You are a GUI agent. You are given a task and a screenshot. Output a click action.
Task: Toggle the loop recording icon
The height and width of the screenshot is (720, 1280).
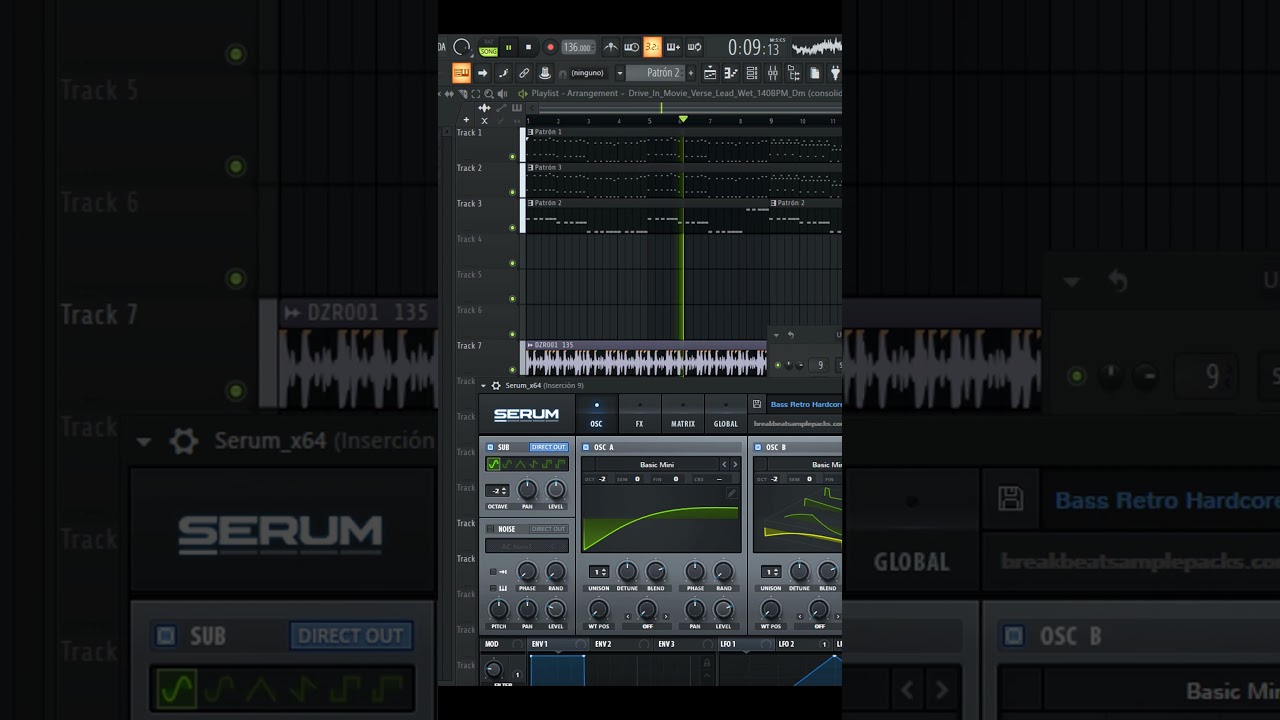pos(694,47)
